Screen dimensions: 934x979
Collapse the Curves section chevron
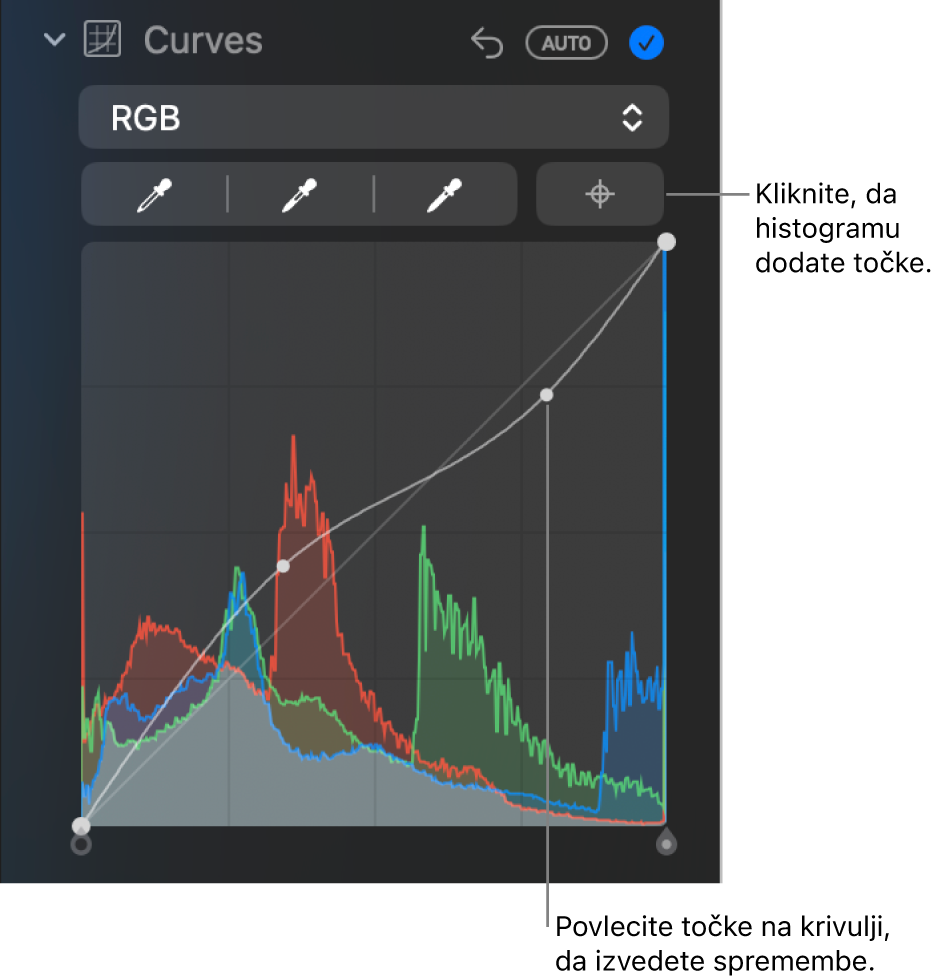click(54, 41)
